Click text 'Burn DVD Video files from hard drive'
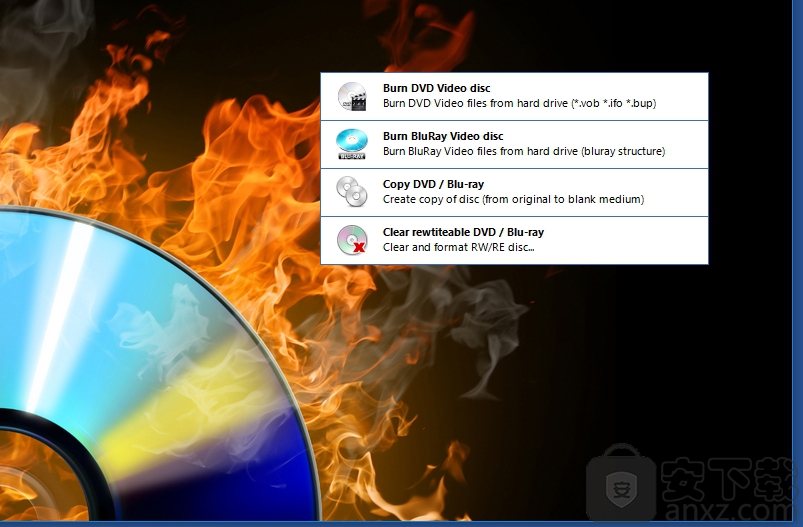 coord(475,103)
